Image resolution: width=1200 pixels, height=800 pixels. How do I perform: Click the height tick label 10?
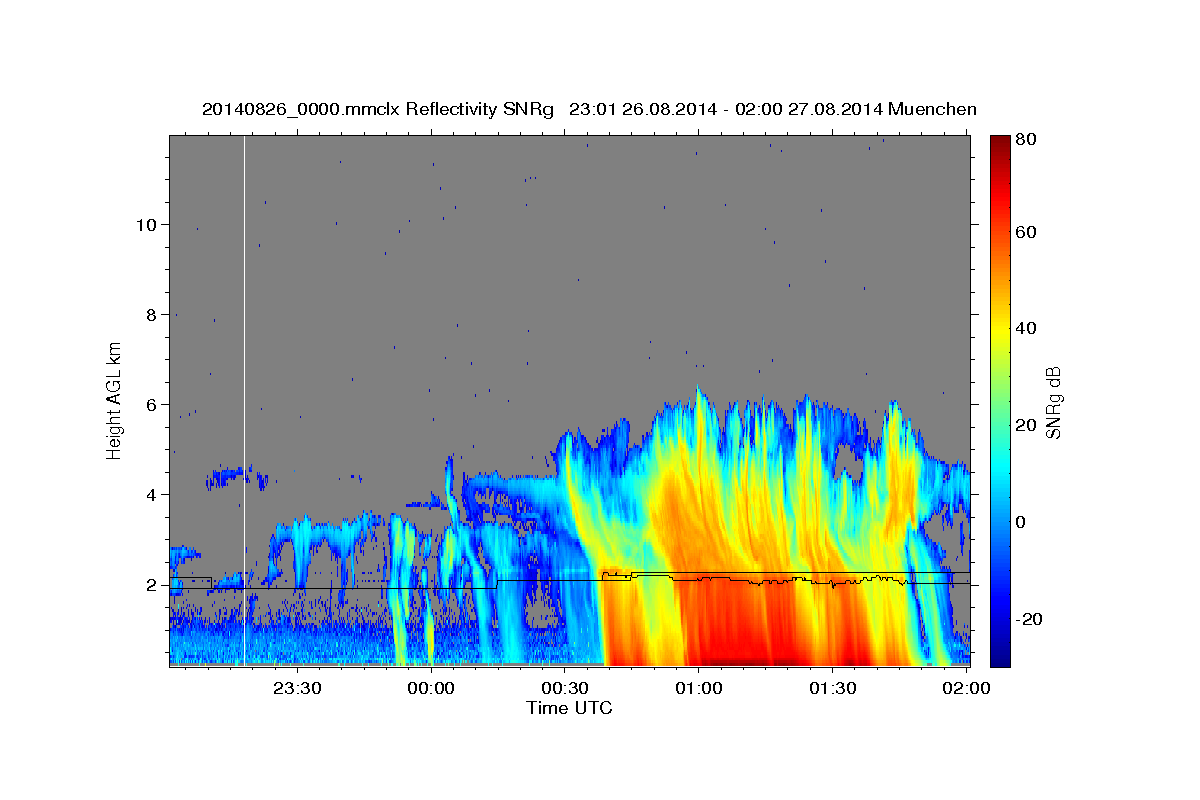[146, 225]
